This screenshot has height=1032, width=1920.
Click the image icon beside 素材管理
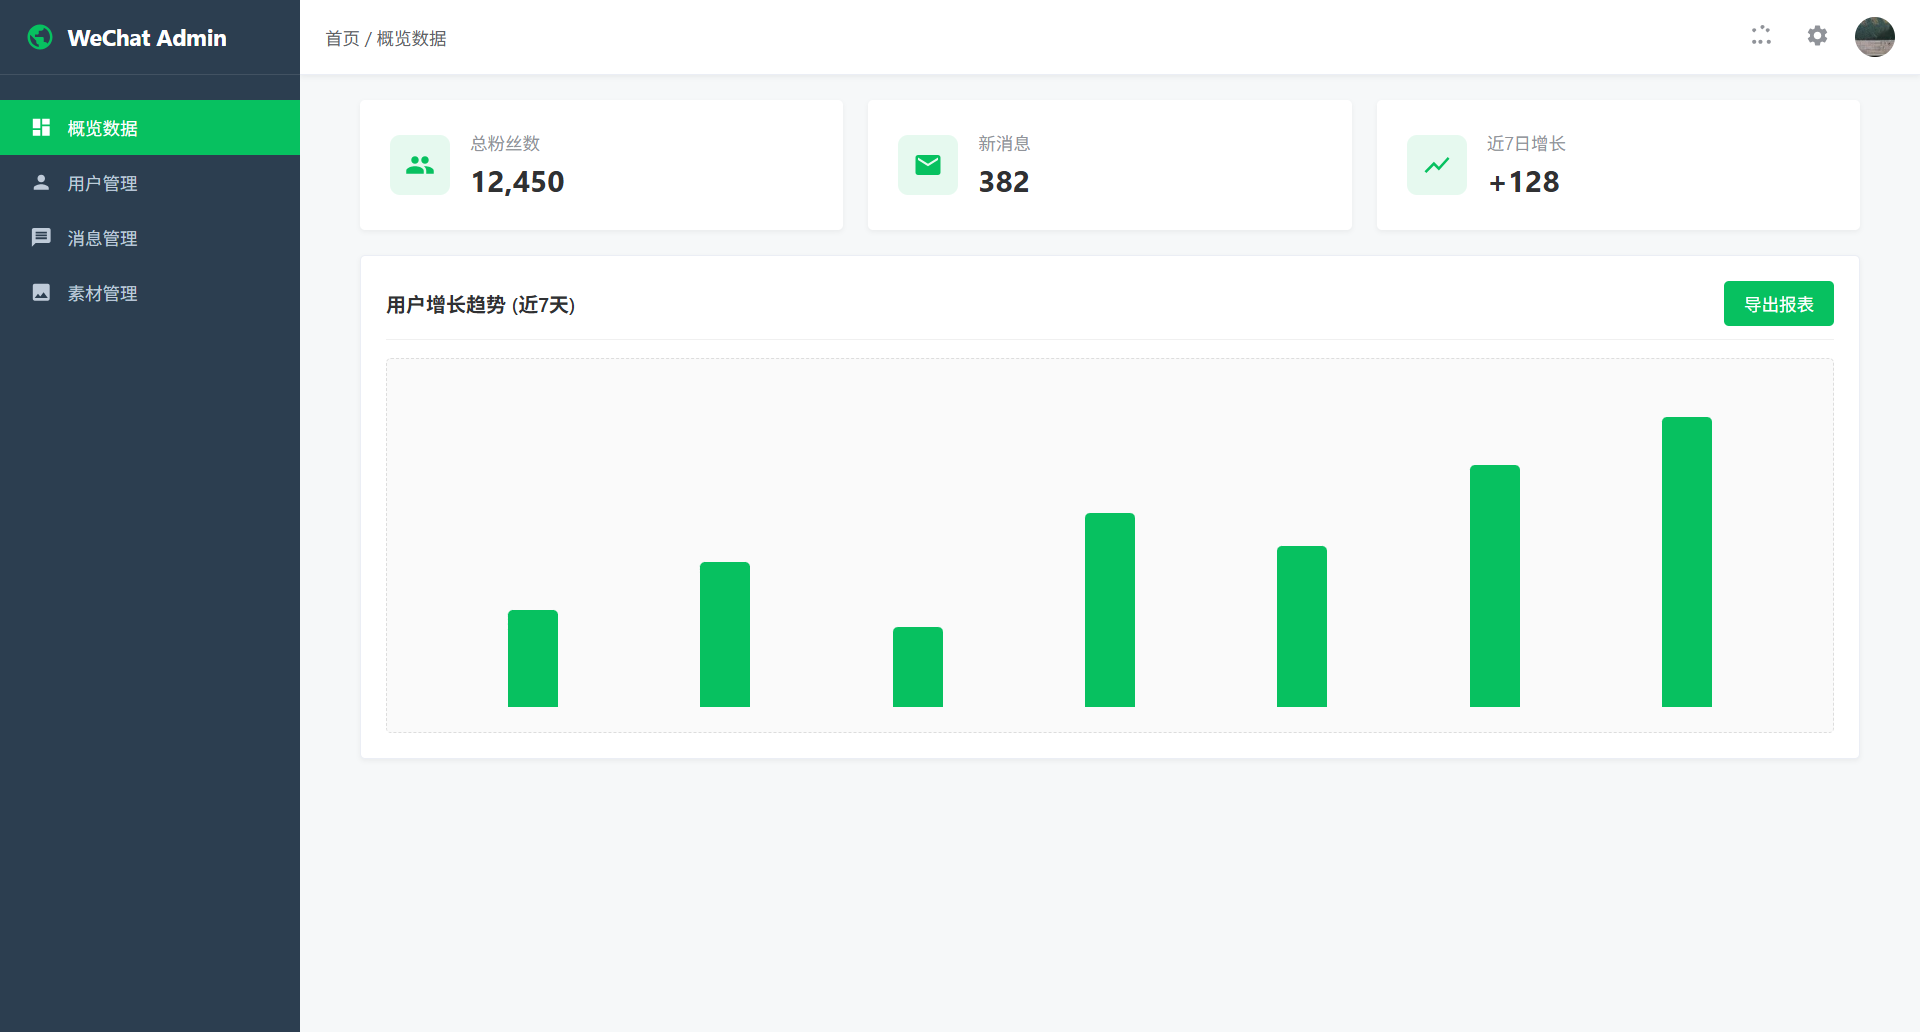(x=41, y=293)
